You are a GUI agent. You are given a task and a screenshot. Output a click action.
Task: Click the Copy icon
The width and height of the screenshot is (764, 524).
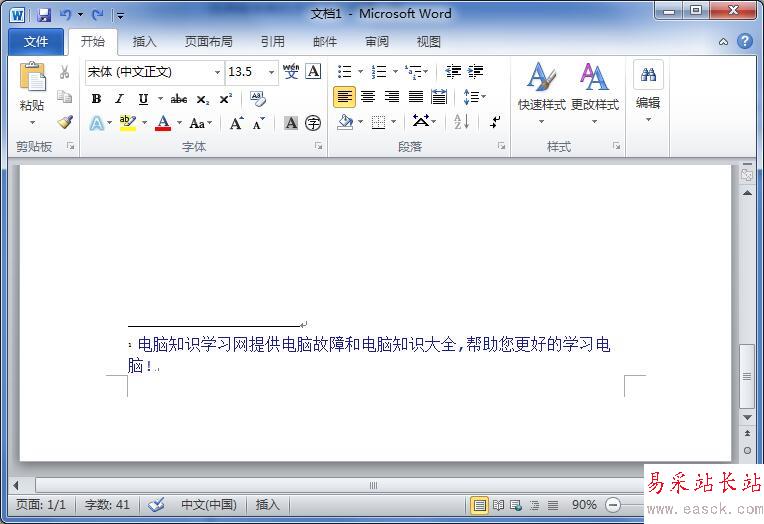click(x=64, y=97)
